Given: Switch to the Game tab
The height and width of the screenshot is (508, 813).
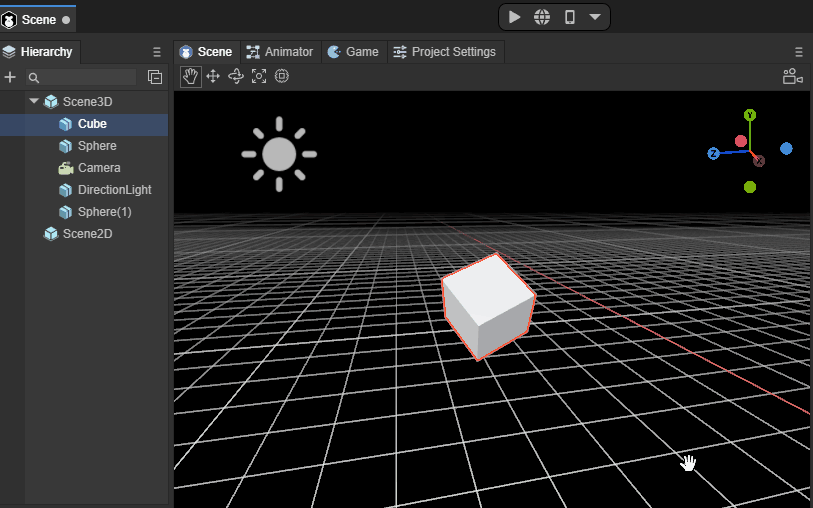Looking at the screenshot, I should 353,52.
